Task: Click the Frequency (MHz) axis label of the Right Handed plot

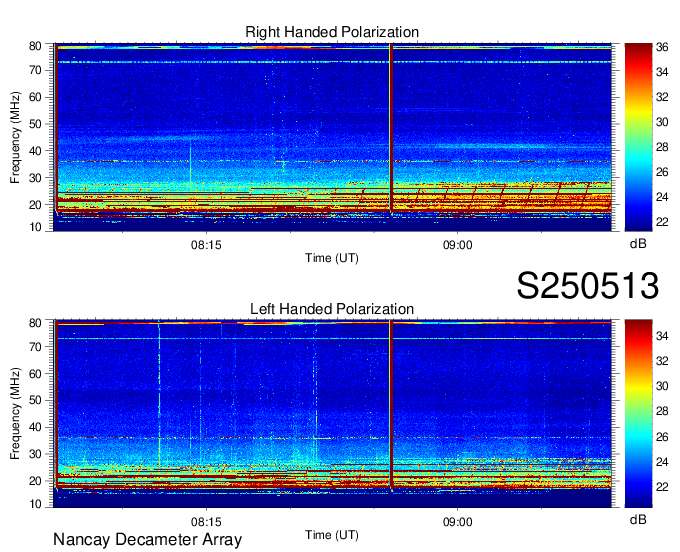Action: (15, 137)
